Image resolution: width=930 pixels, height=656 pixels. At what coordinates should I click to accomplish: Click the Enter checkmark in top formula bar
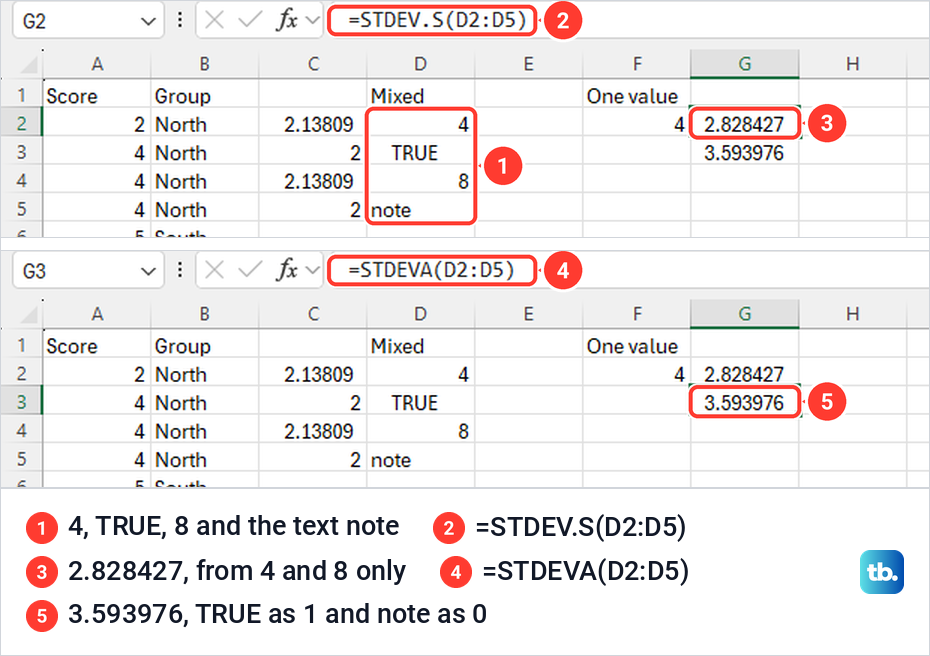[x=250, y=21]
